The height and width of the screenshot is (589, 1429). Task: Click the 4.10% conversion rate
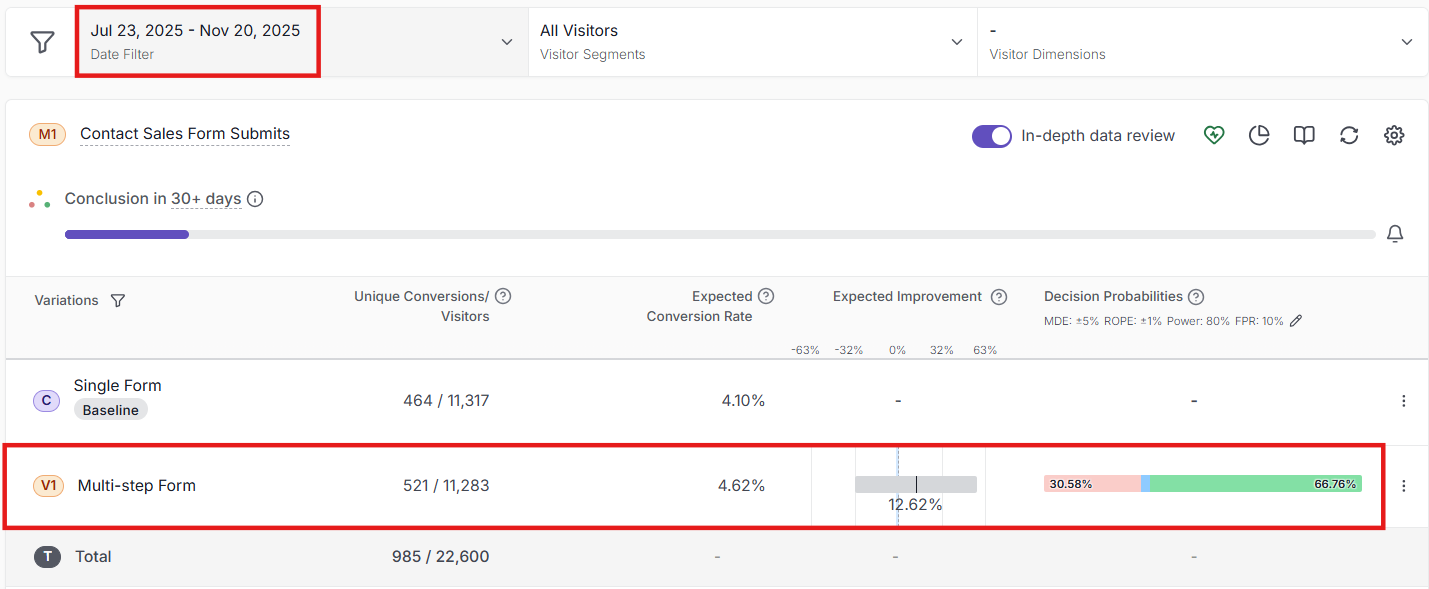743,401
